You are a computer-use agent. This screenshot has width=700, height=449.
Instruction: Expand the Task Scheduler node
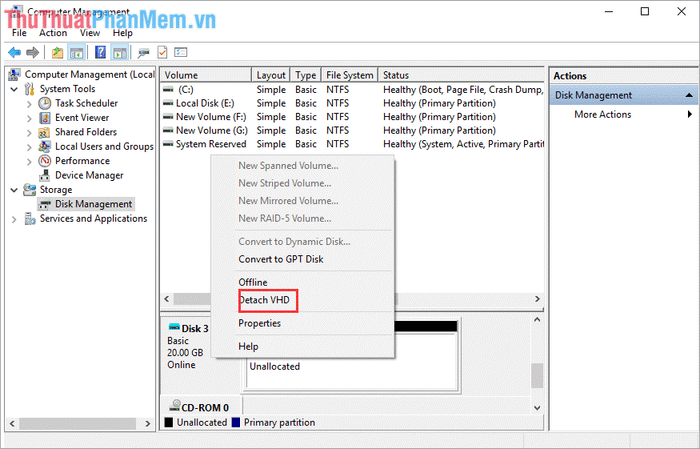(29, 104)
